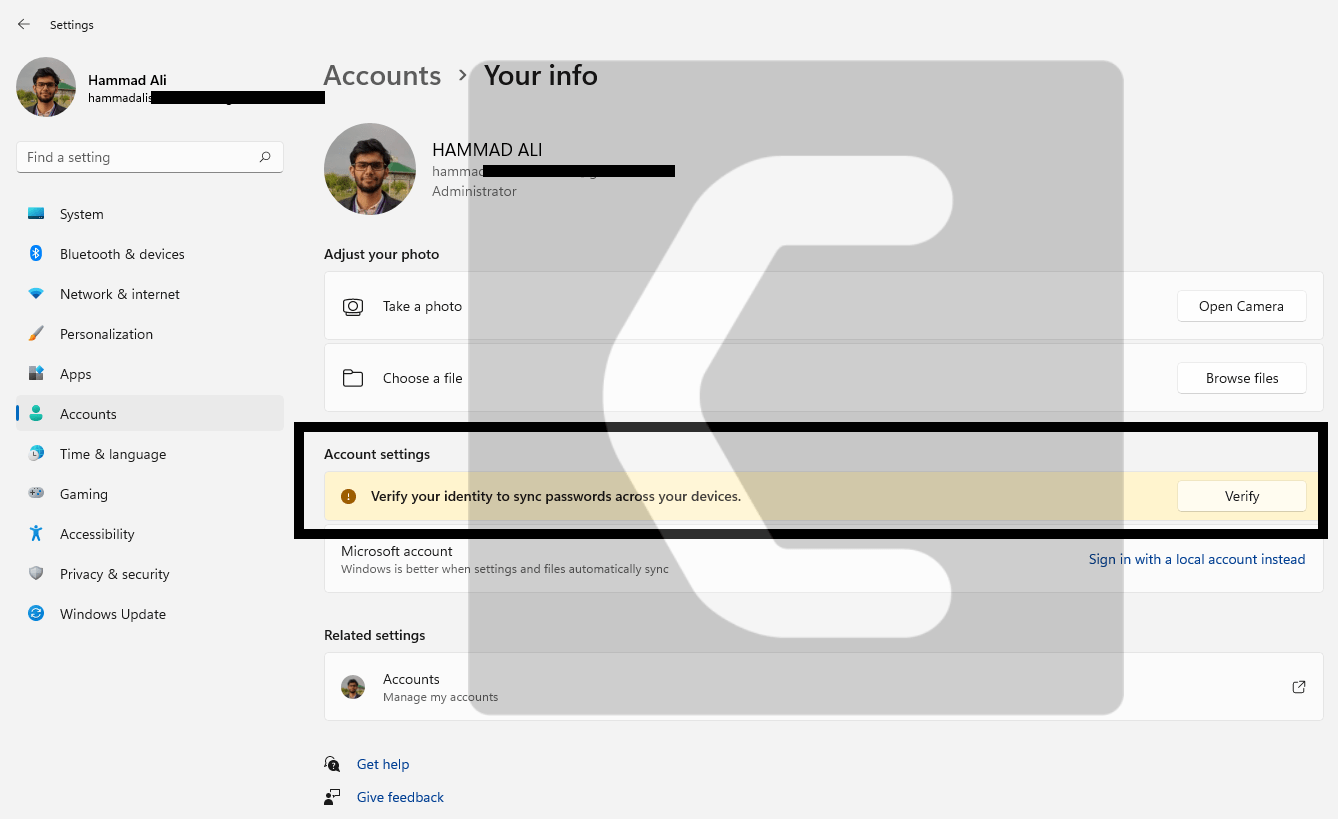The width and height of the screenshot is (1338, 819).
Task: Click the Apps icon in sidebar
Action: click(x=36, y=374)
